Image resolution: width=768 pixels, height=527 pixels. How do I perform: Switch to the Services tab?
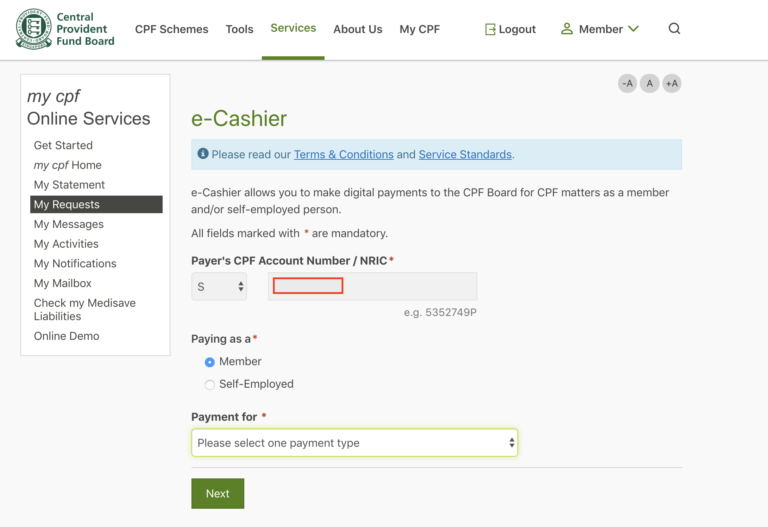pos(293,28)
